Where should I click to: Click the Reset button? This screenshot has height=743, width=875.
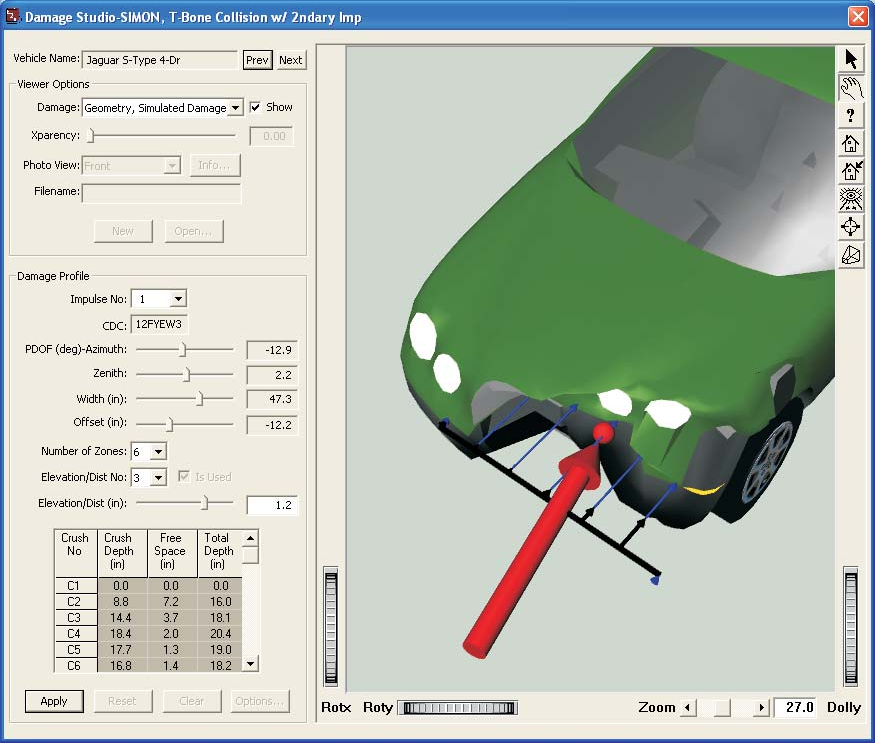point(123,701)
